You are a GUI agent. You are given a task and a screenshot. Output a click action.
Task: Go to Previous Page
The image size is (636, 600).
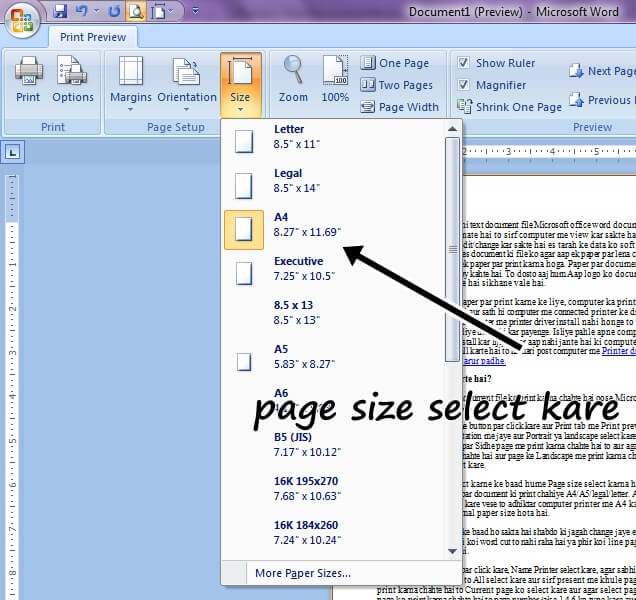click(602, 100)
